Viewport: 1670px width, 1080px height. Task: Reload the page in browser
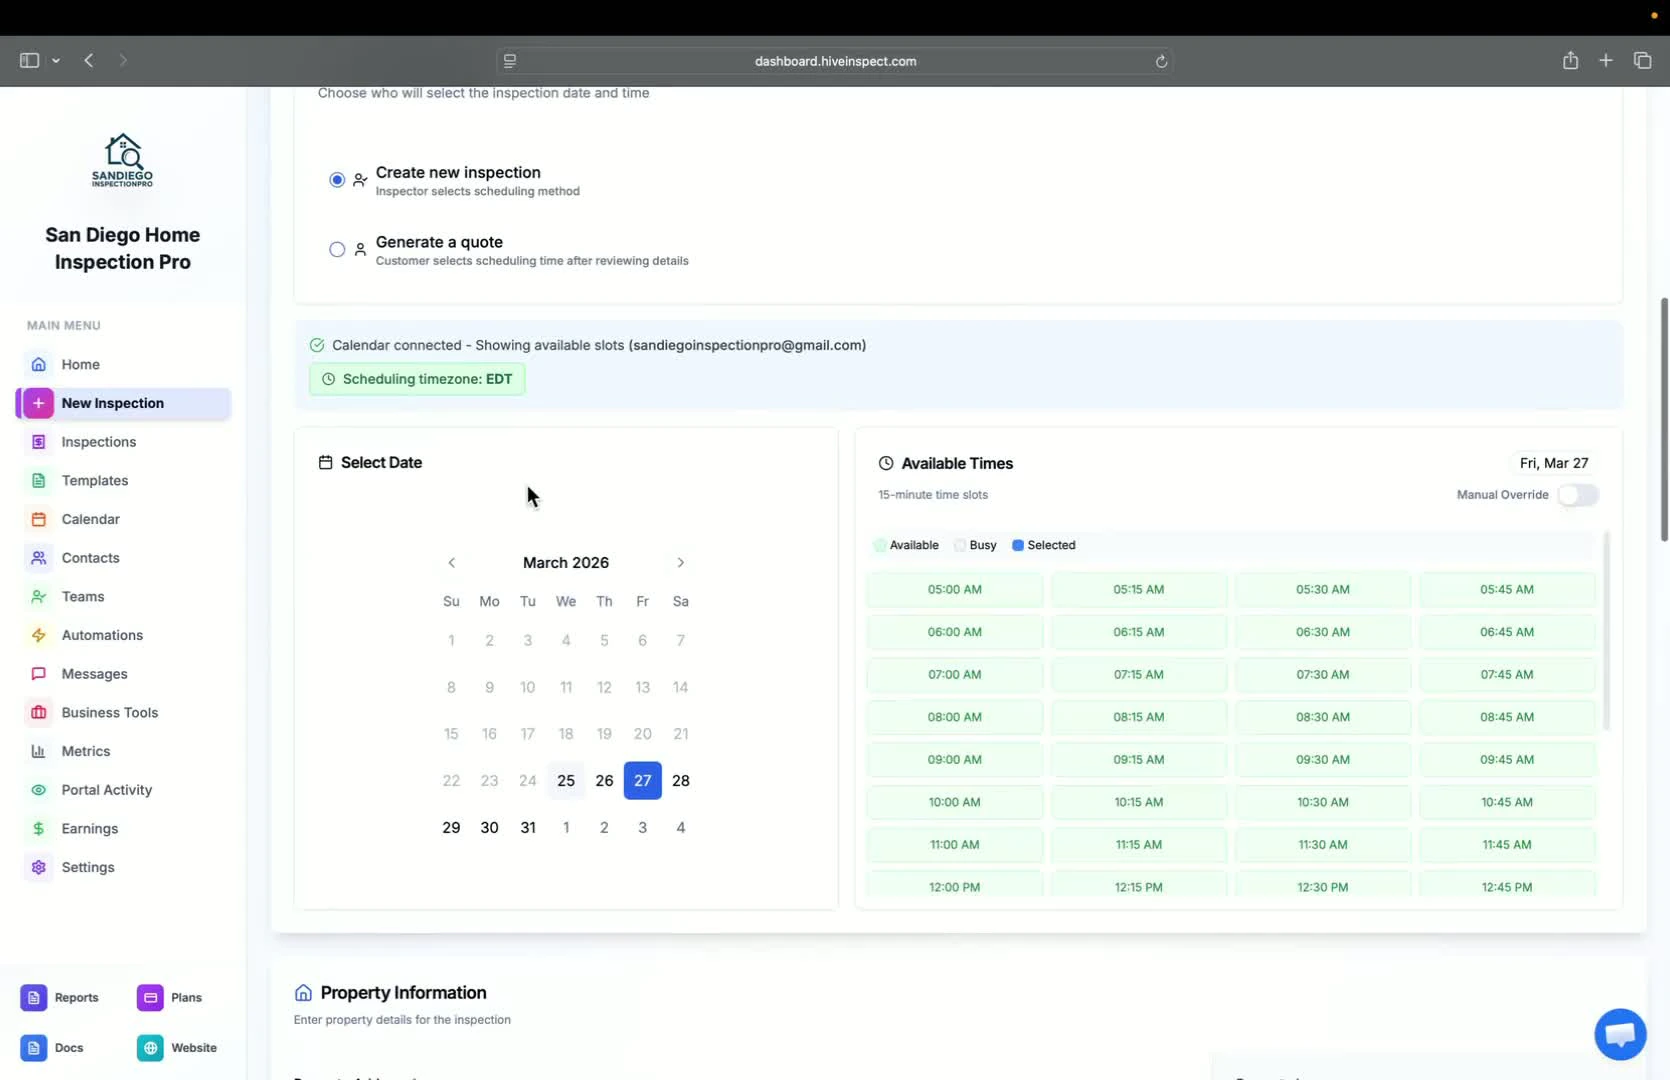click(1161, 61)
